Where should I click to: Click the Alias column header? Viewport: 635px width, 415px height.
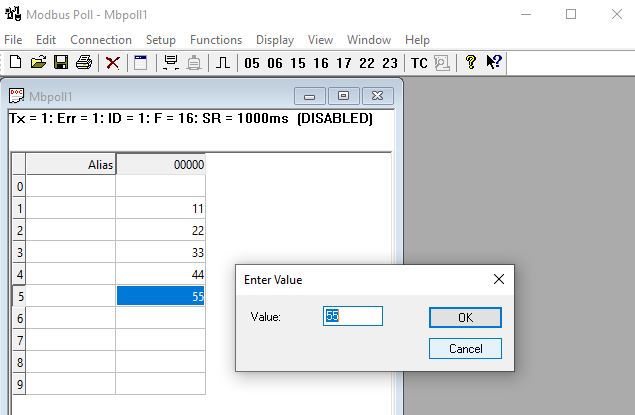coord(71,164)
